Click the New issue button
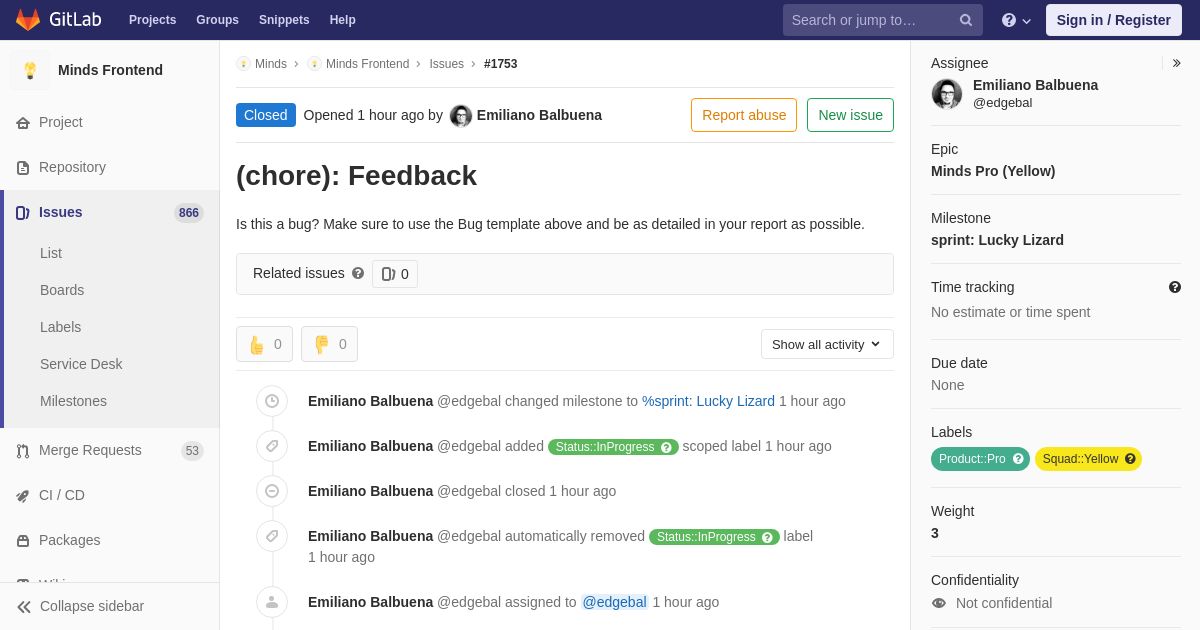 (850, 115)
